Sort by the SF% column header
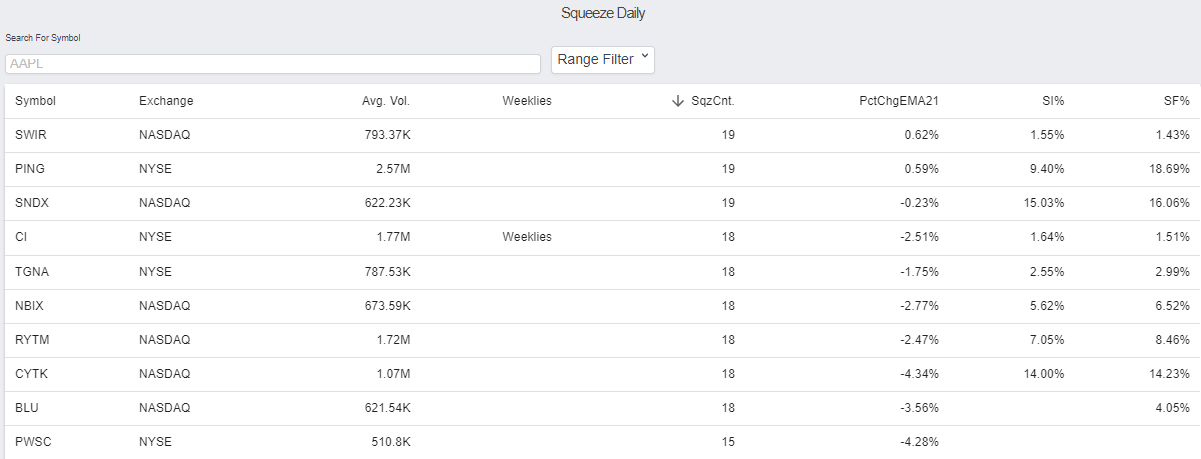 (x=1176, y=101)
